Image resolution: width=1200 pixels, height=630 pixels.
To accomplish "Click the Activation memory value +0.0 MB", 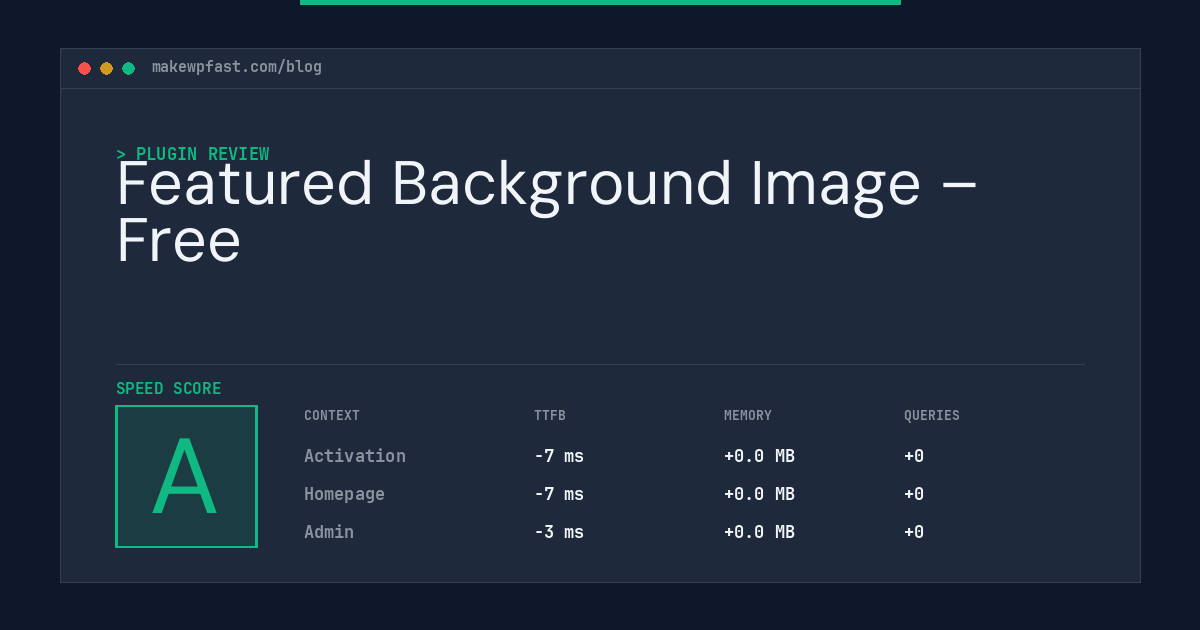I will (x=759, y=456).
